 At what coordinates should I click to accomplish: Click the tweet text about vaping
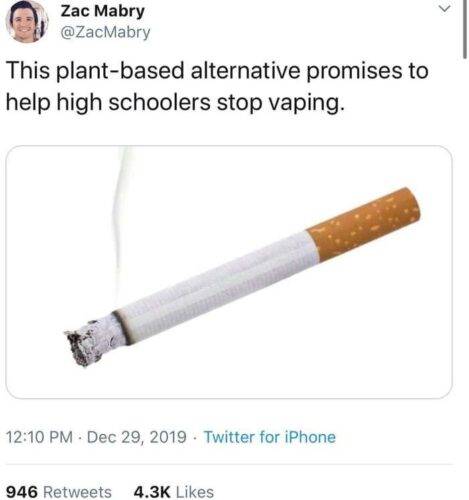(x=217, y=87)
